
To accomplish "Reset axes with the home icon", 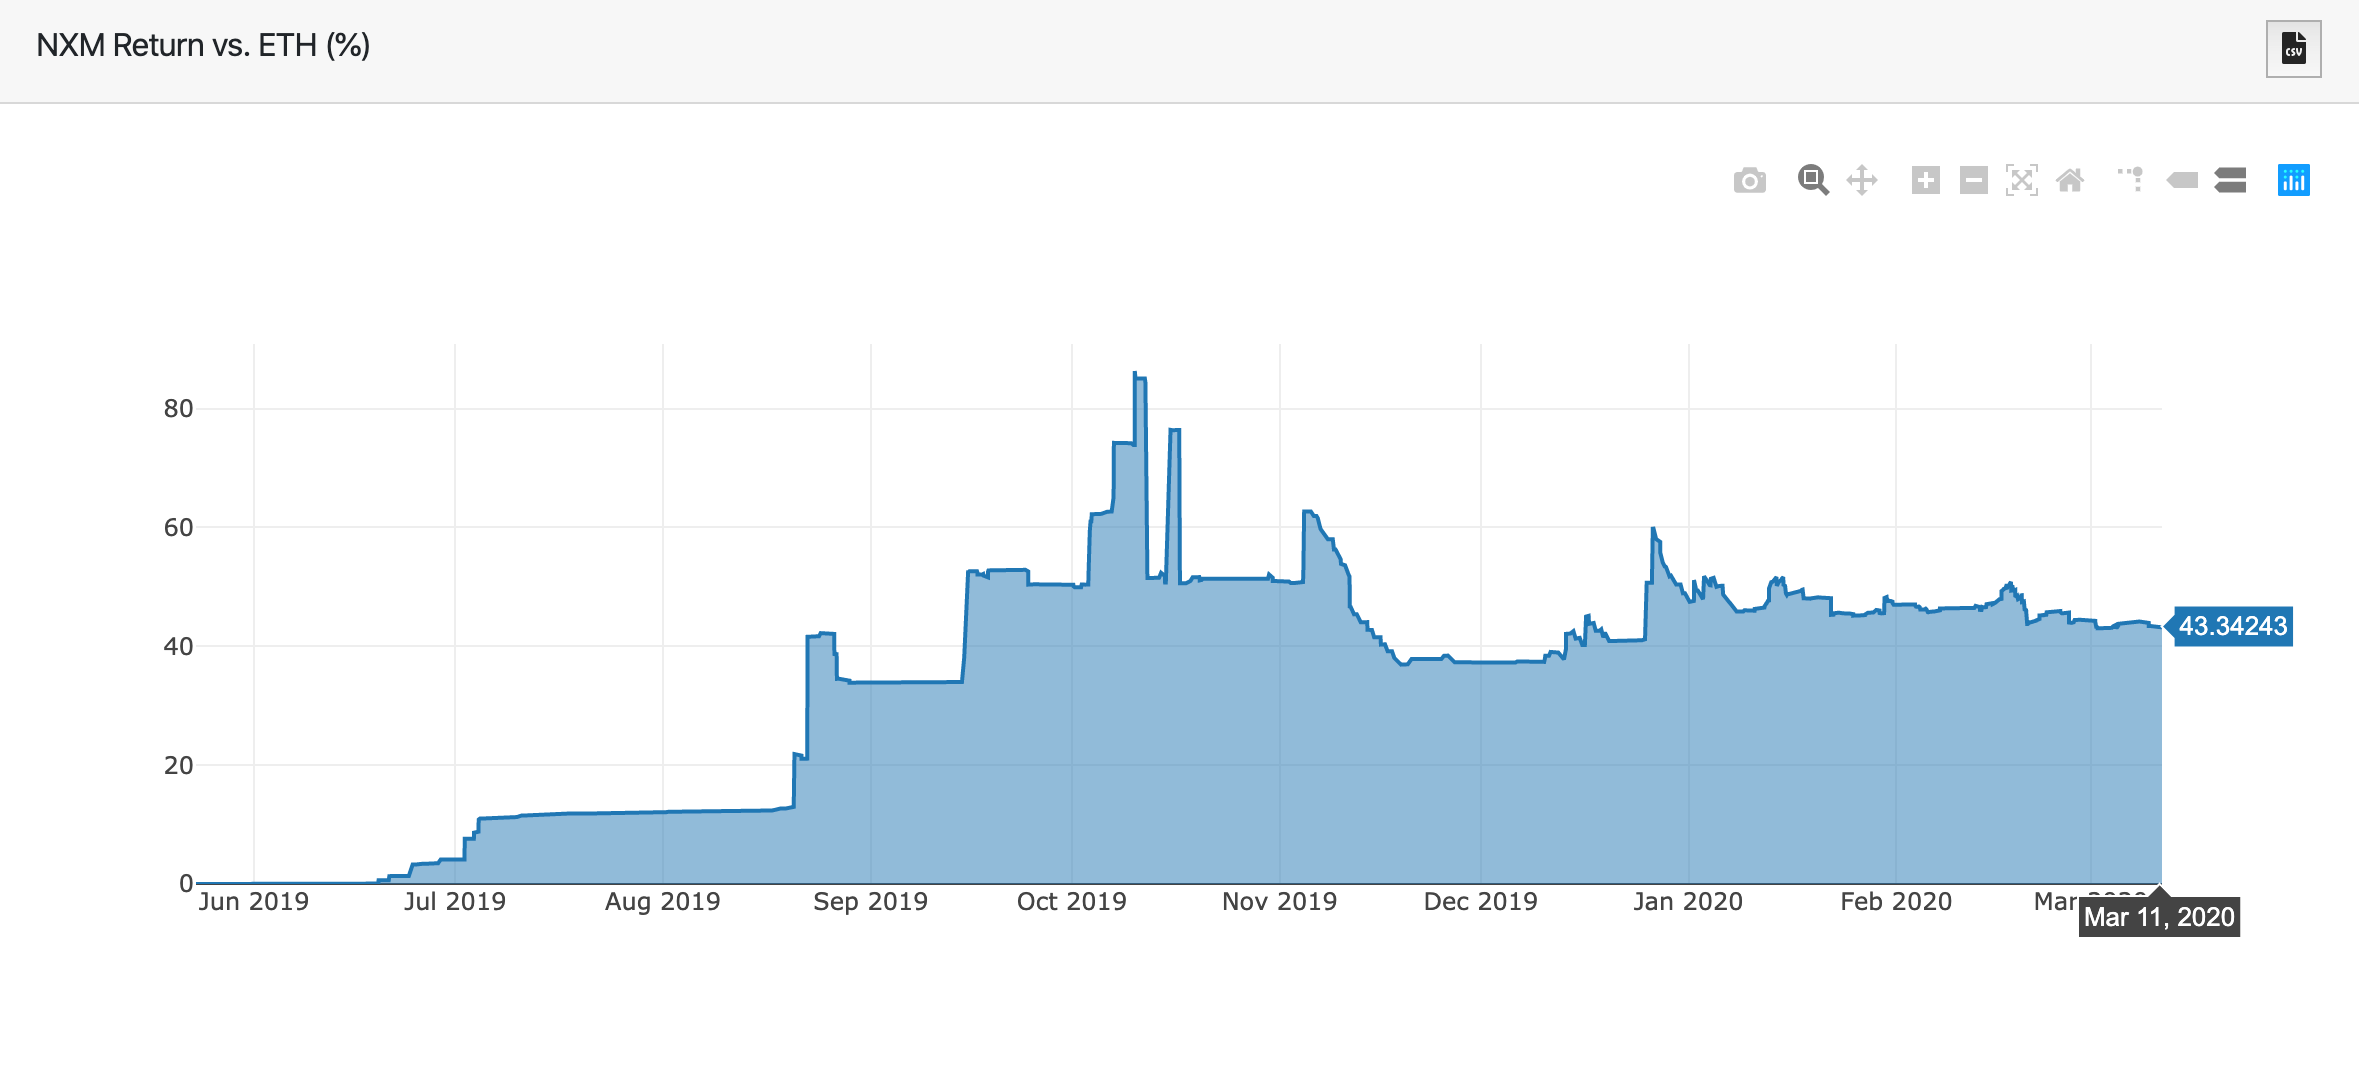I will coord(2070,181).
